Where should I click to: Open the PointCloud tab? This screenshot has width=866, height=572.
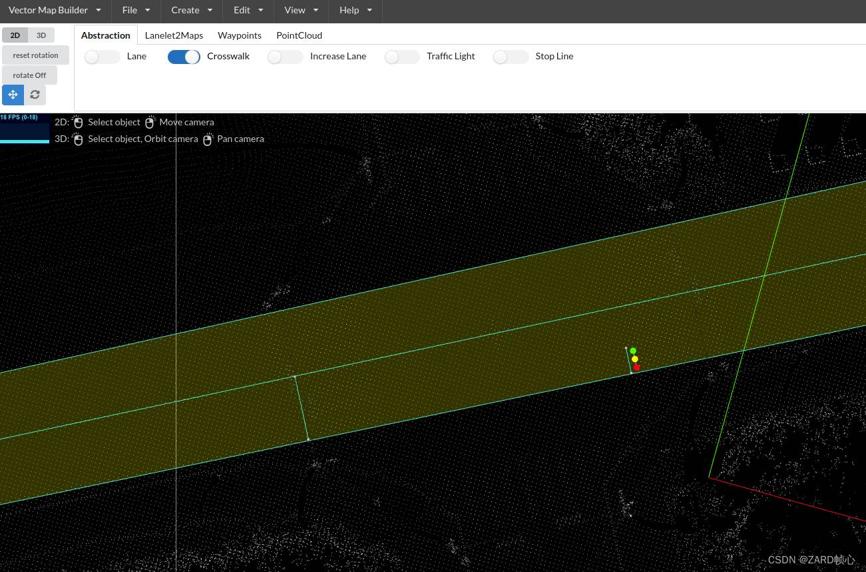(299, 35)
